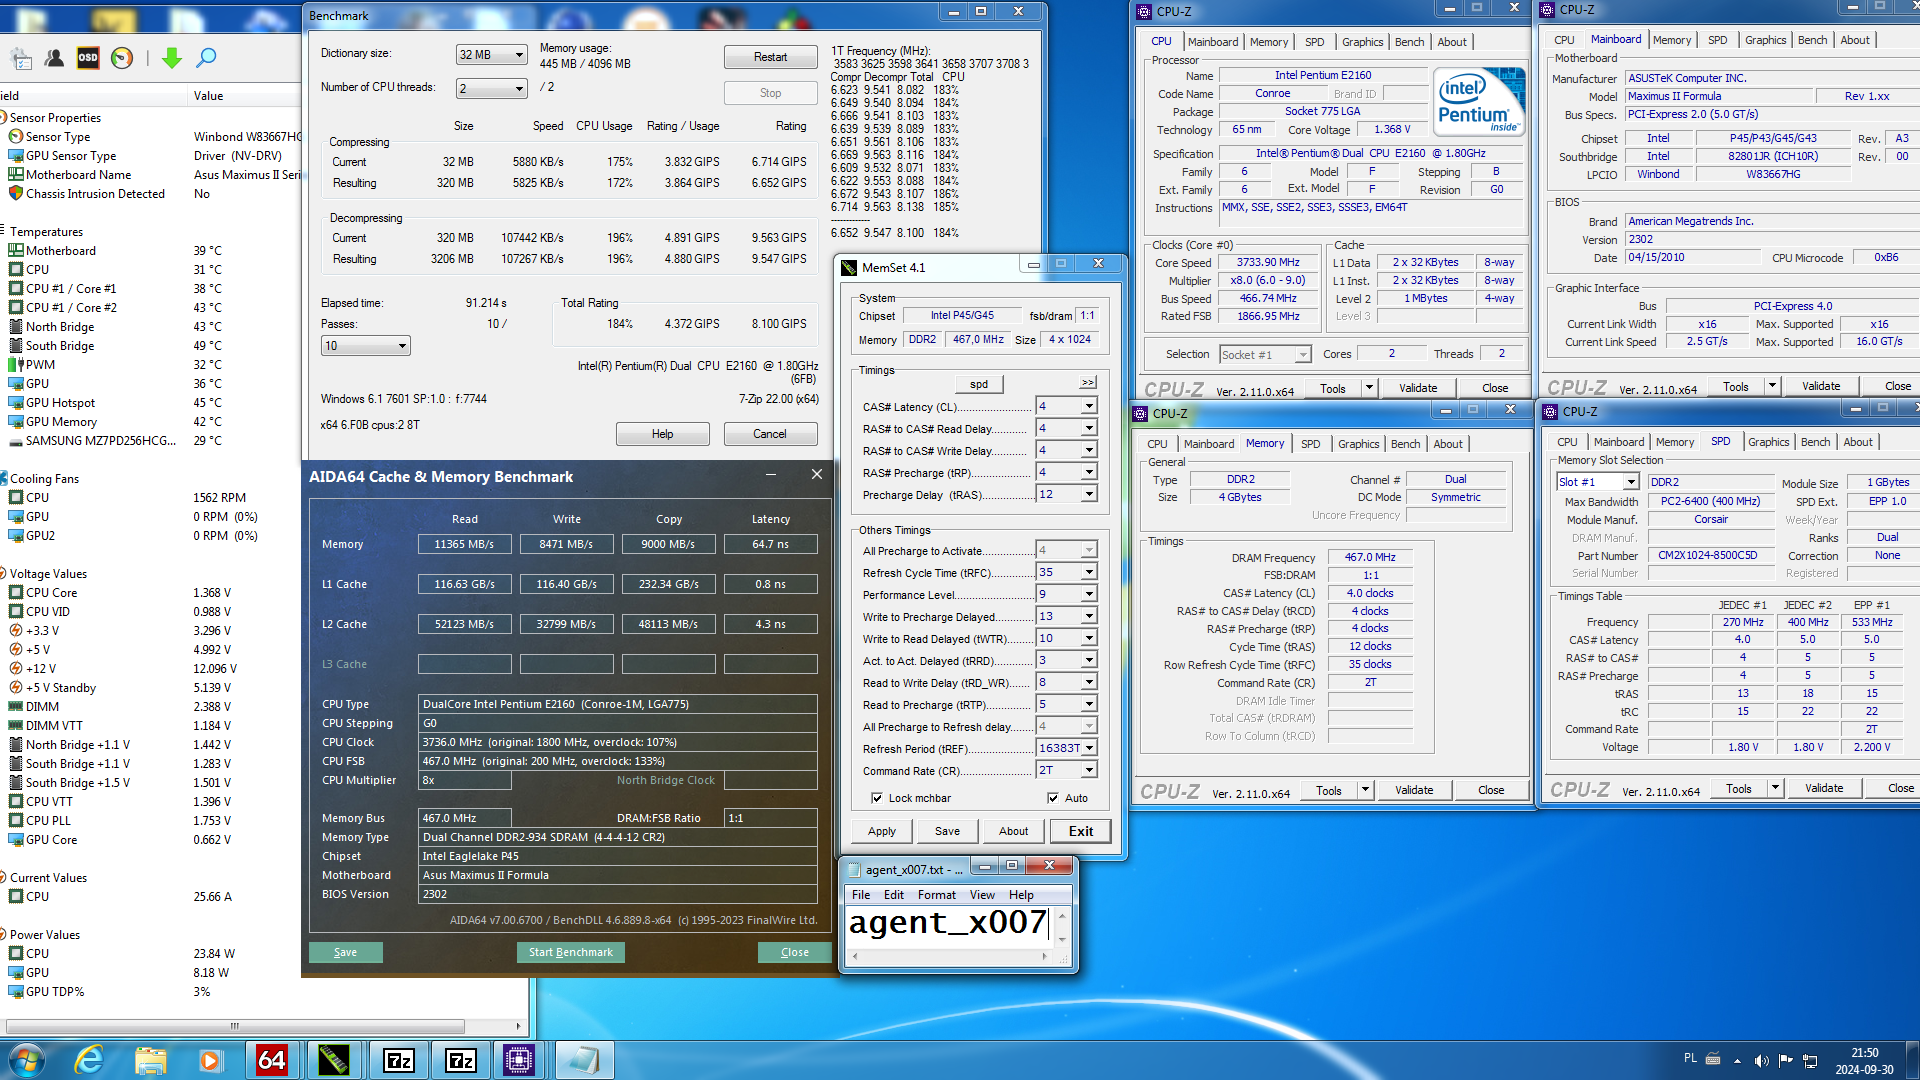This screenshot has height=1080, width=1920.
Task: Select the North Bridge temperature row
Action: [x=150, y=327]
